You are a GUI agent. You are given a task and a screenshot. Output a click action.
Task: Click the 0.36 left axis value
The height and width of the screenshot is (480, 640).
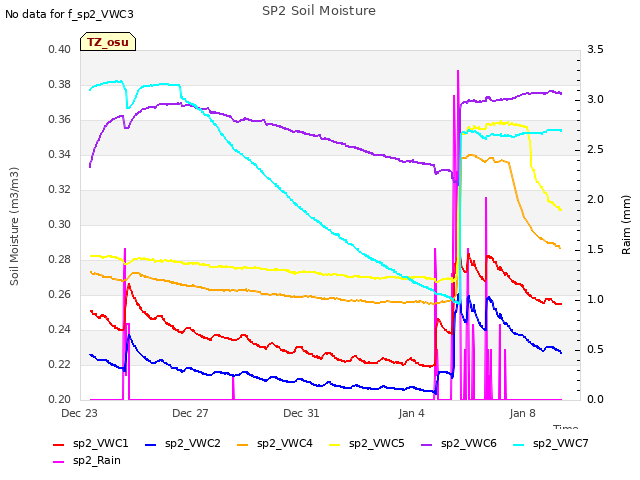point(60,120)
